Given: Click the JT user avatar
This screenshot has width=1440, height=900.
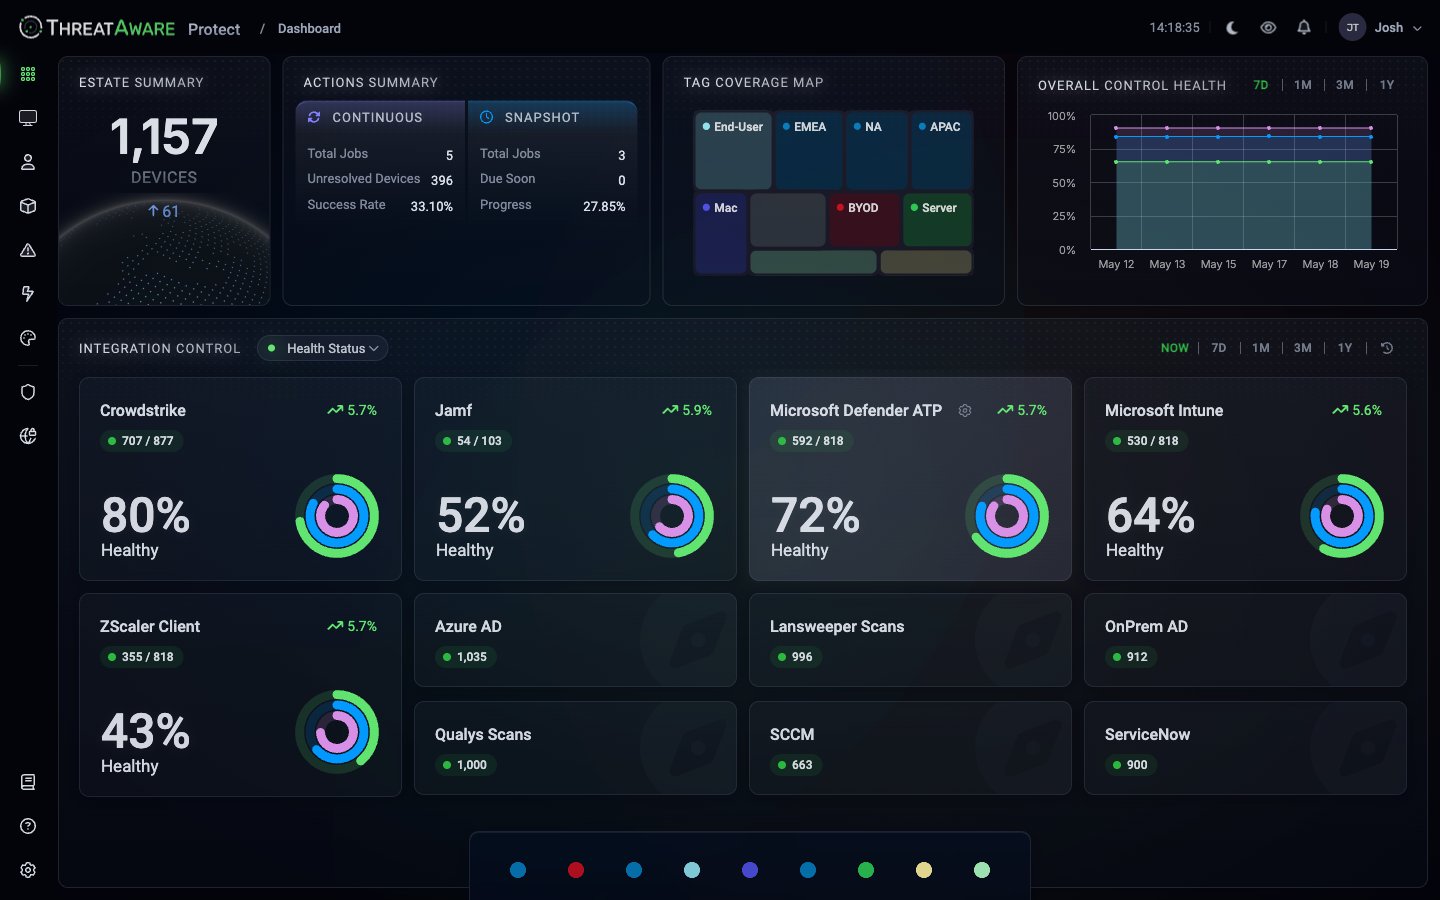Looking at the screenshot, I should [x=1352, y=28].
